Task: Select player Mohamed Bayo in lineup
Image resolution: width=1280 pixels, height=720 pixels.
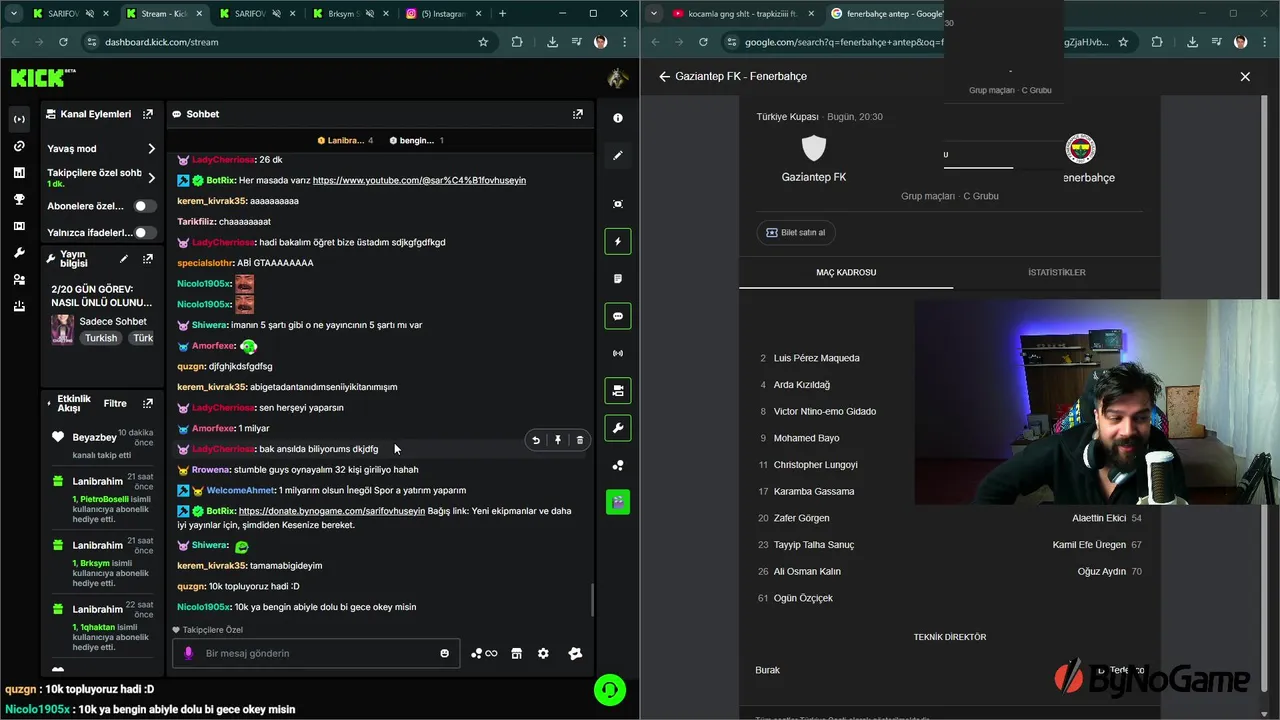Action: [807, 438]
